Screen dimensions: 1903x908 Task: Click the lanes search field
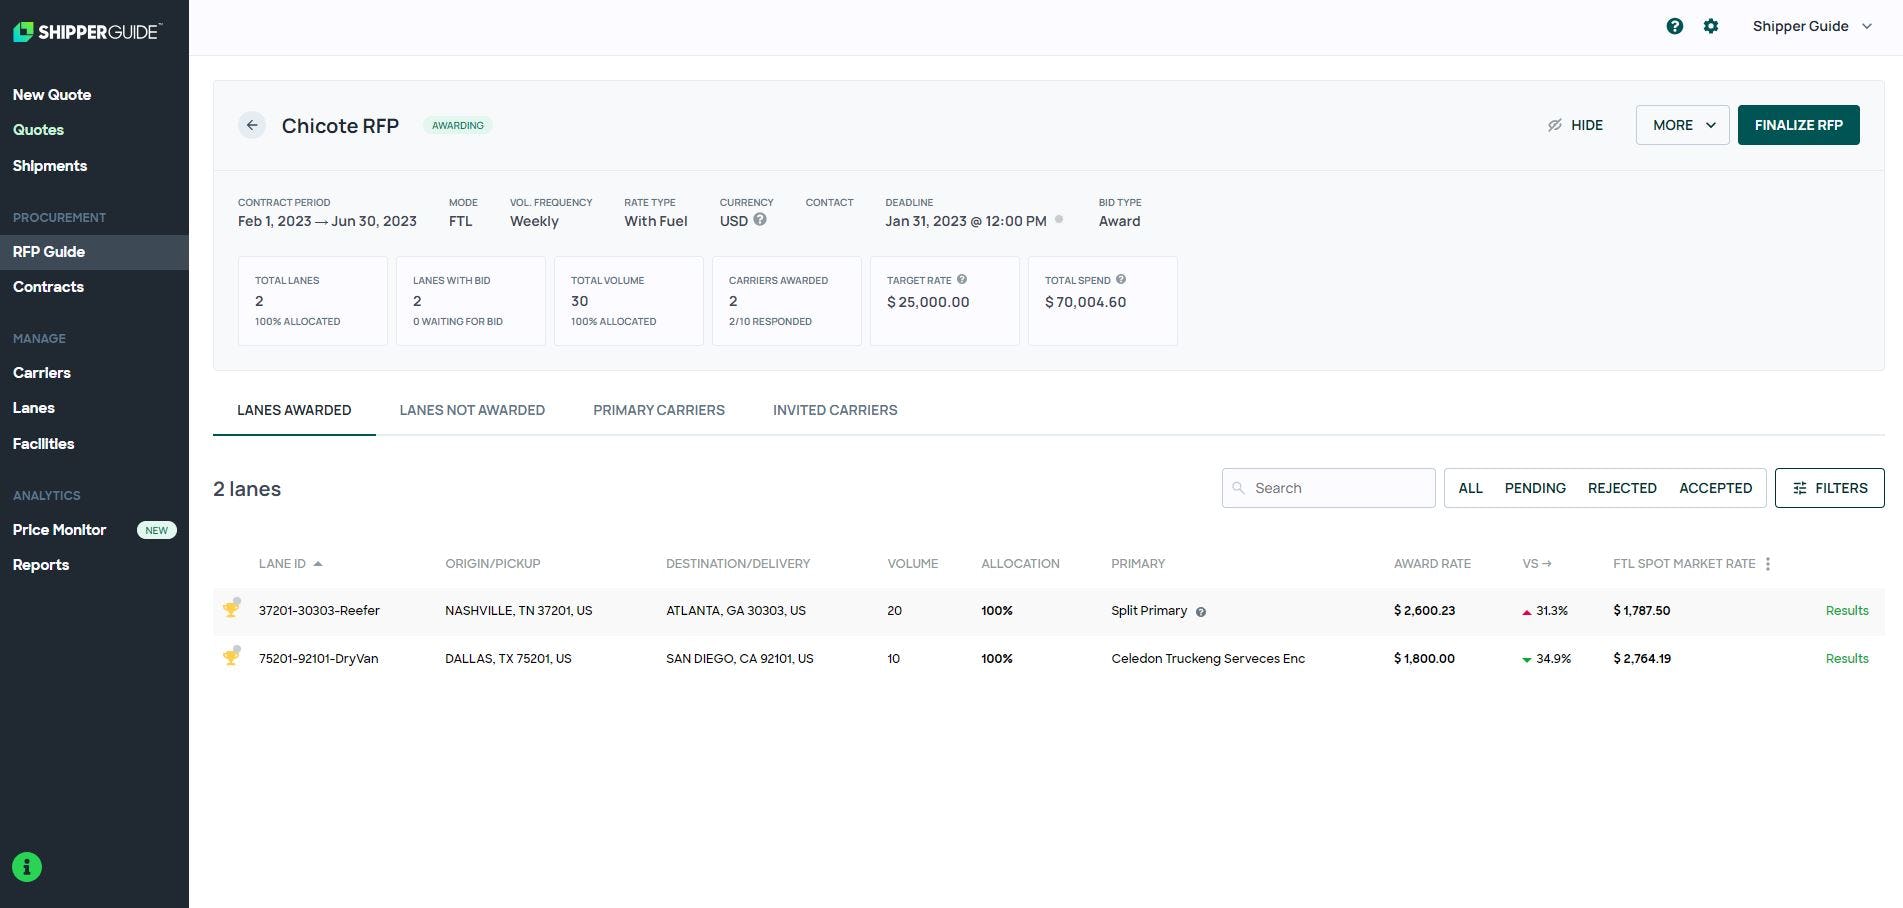pos(1328,488)
